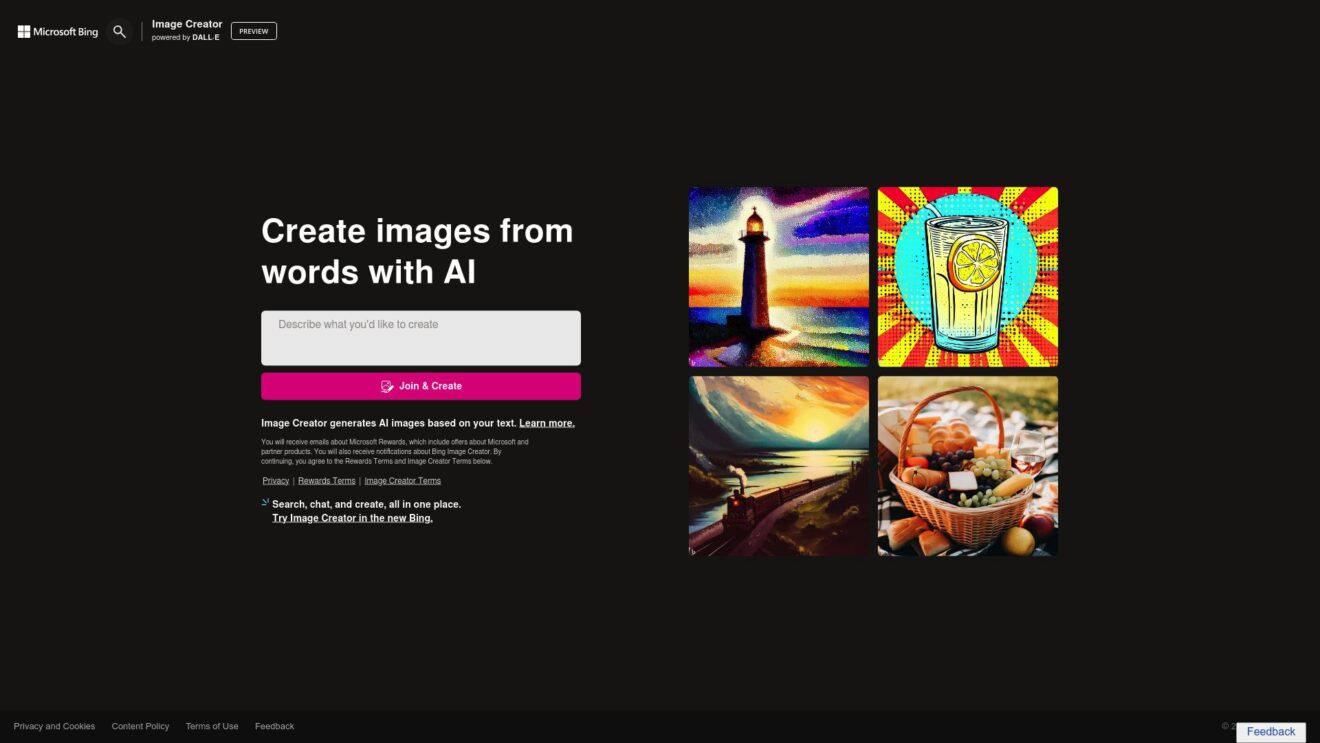Click the Microsoft grid logo icon
Viewport: 1320px width, 743px height.
(x=22, y=31)
